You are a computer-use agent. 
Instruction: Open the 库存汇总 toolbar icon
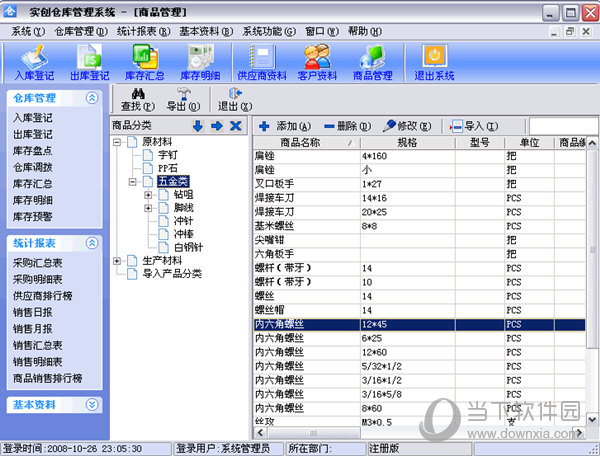pyautogui.click(x=143, y=61)
